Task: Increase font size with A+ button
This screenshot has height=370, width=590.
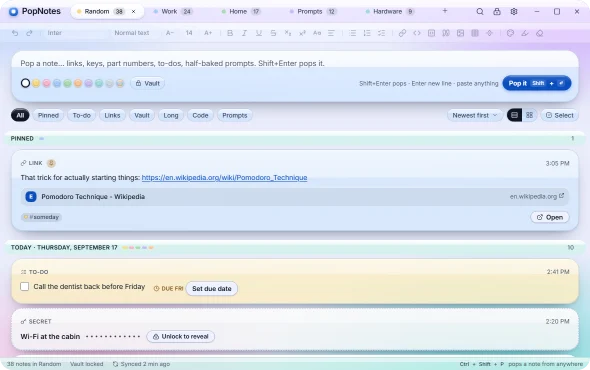Action: 208,33
